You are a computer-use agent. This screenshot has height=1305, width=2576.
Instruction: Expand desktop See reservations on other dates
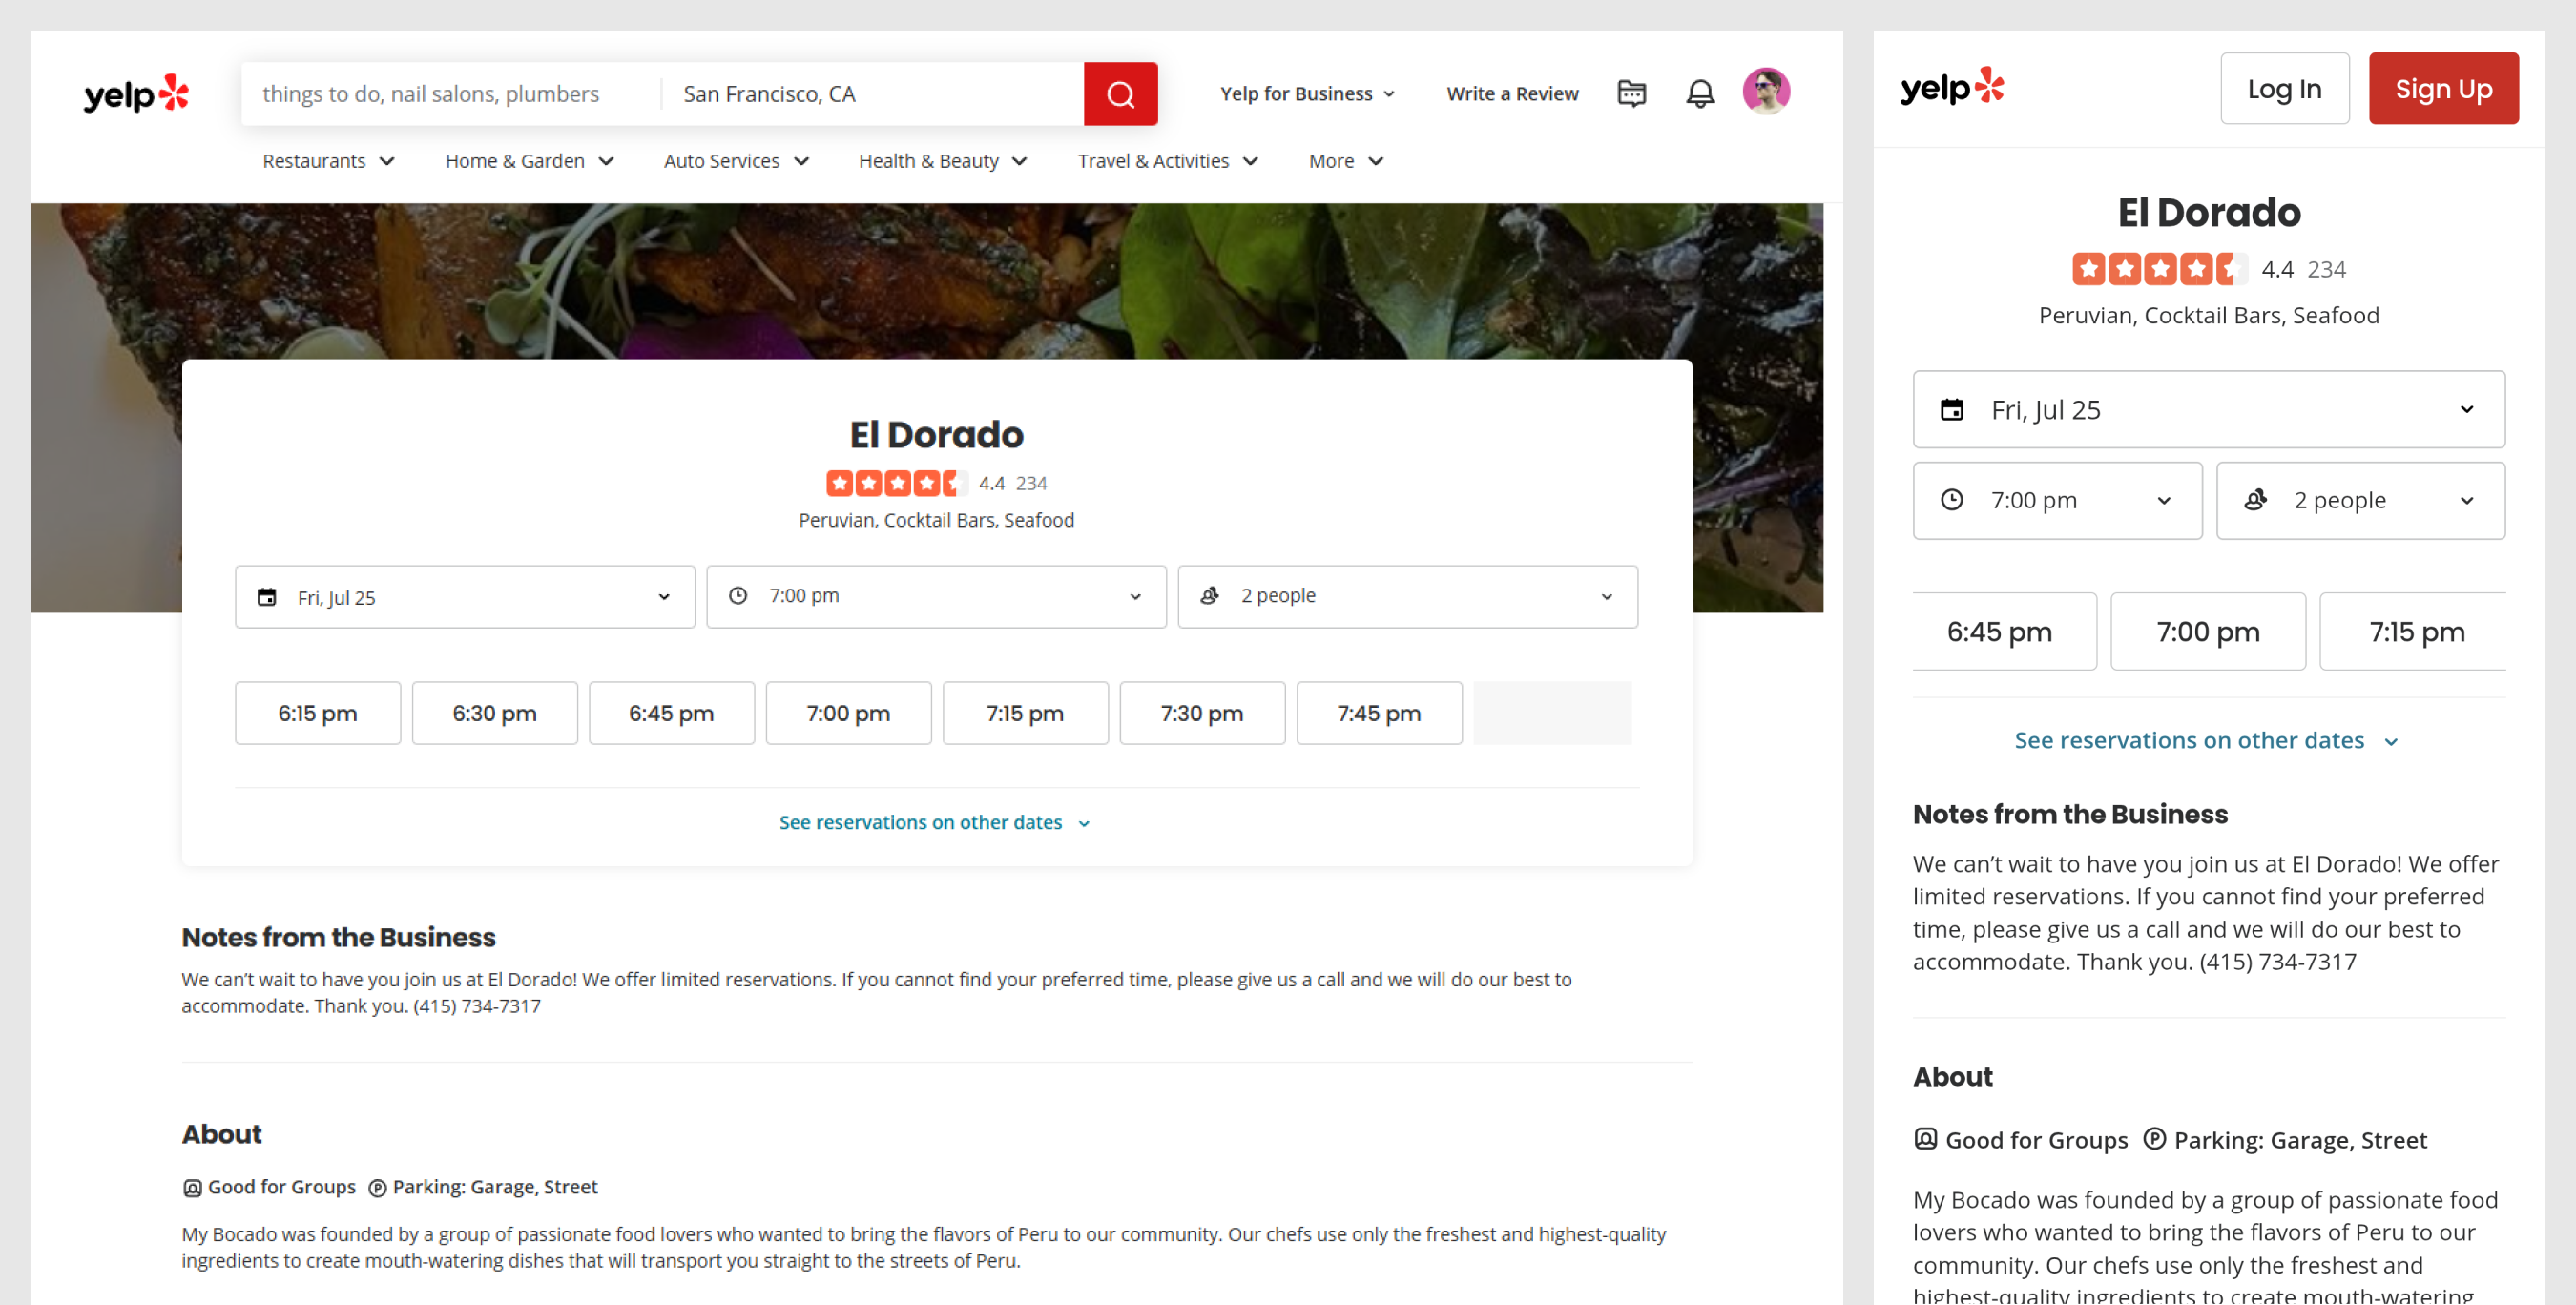[x=934, y=823]
